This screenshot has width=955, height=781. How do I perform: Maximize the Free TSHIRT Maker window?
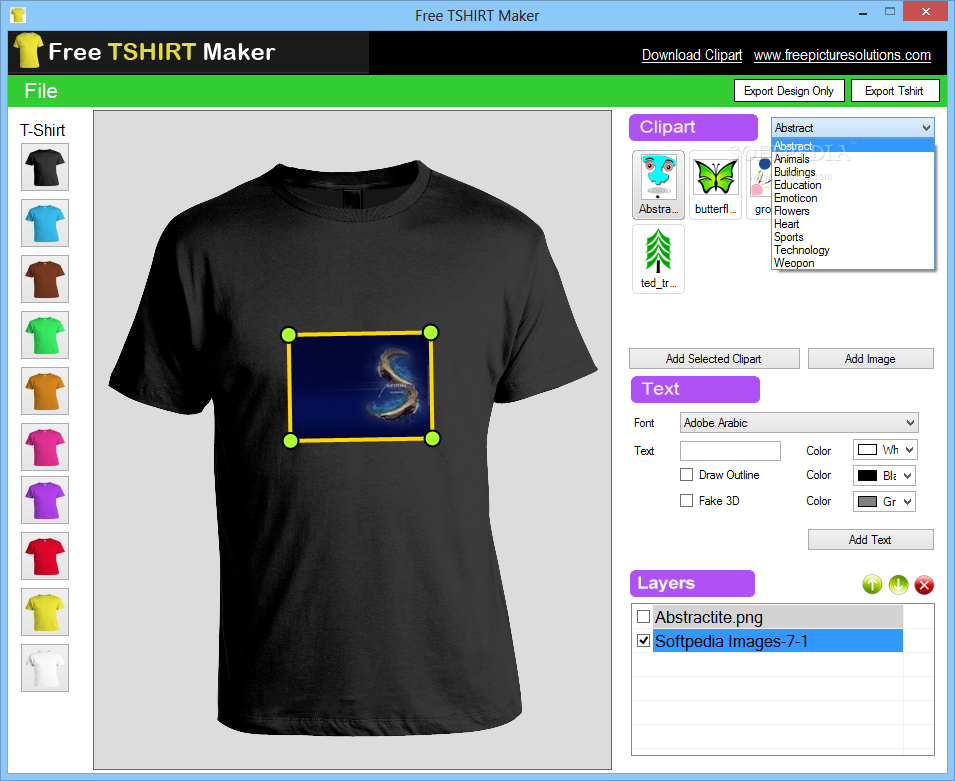pos(890,11)
